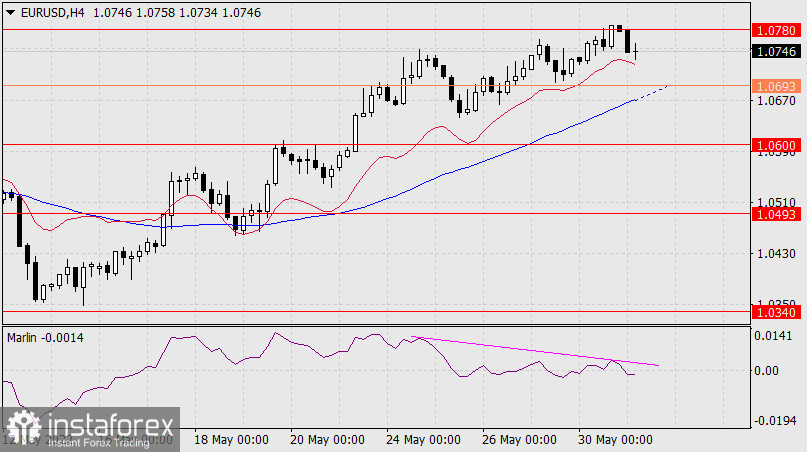The width and height of the screenshot is (807, 452).
Task: Select the 1.0780 red price level label
Action: click(x=777, y=30)
